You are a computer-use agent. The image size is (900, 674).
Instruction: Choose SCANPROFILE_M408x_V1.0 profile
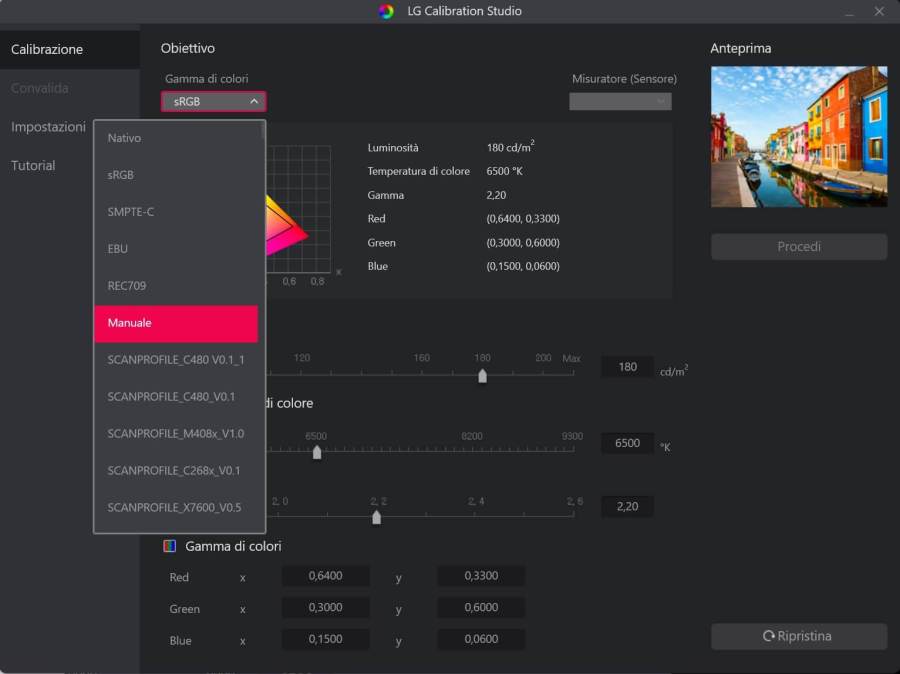176,434
